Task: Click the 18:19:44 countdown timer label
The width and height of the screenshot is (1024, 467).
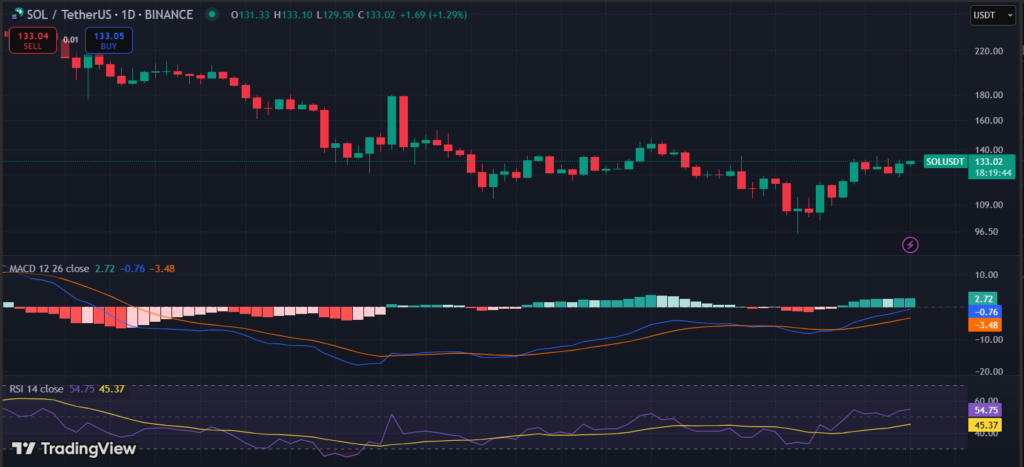Action: point(988,173)
